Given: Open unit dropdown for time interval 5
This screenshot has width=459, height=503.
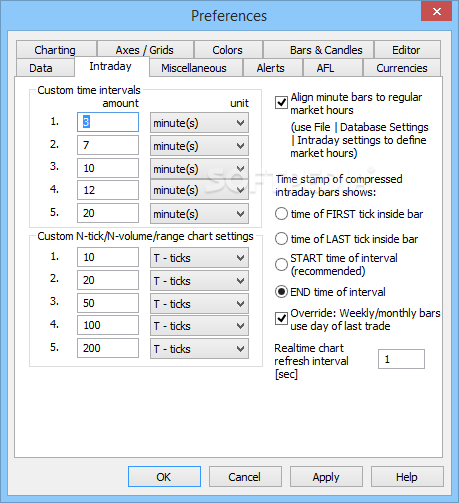Looking at the screenshot, I should point(199,213).
